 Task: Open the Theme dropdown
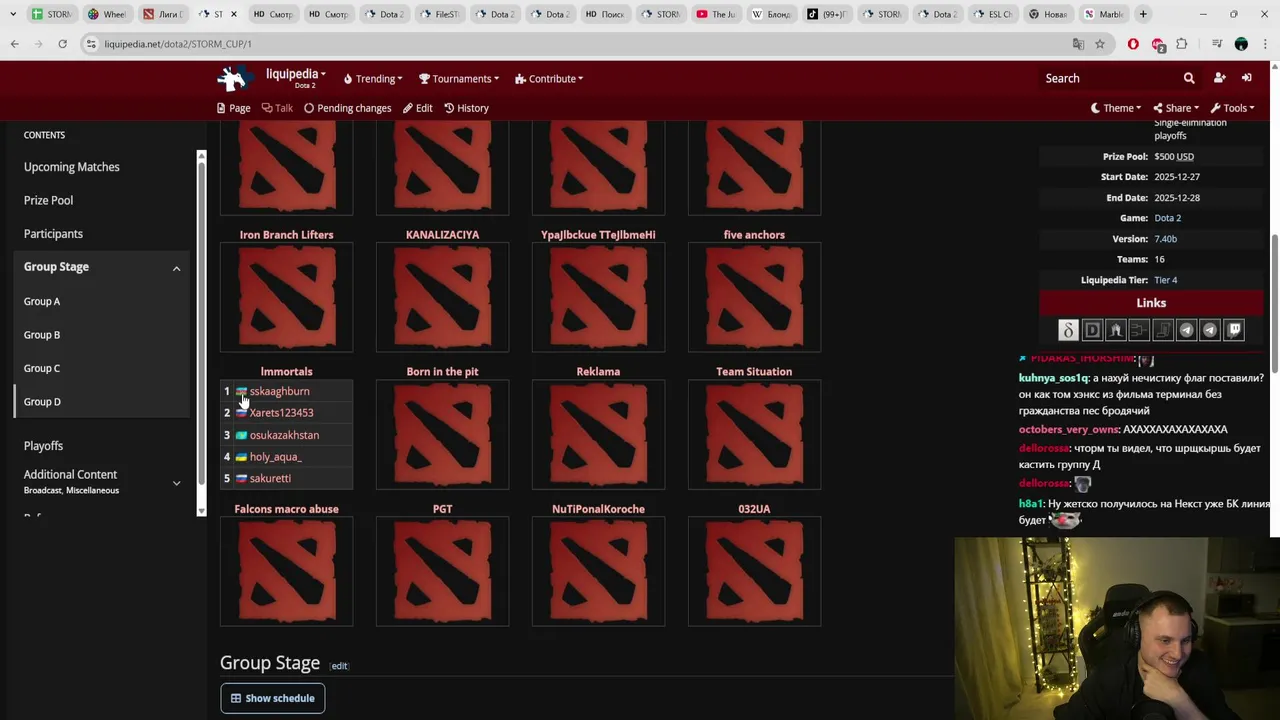pyautogui.click(x=1116, y=108)
